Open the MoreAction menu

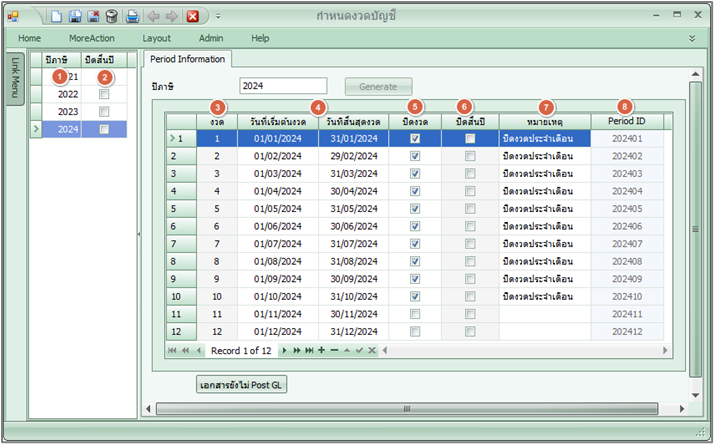pos(92,38)
